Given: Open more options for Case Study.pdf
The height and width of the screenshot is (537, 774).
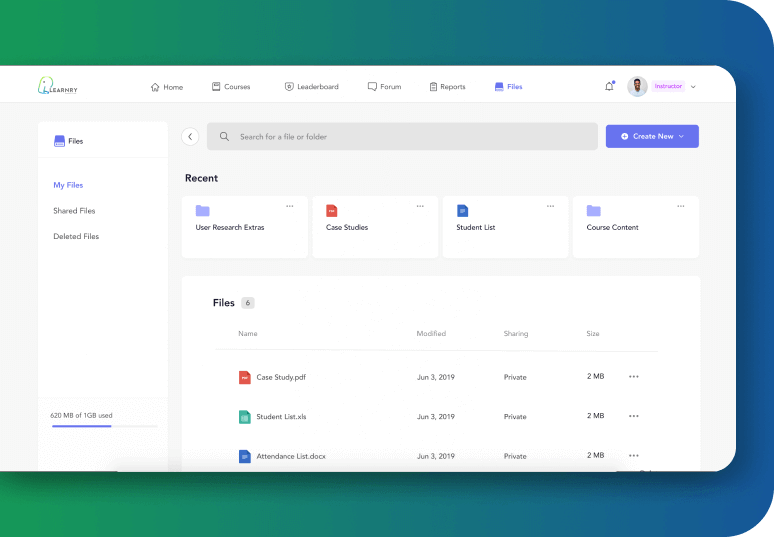Looking at the screenshot, I should coord(634,377).
